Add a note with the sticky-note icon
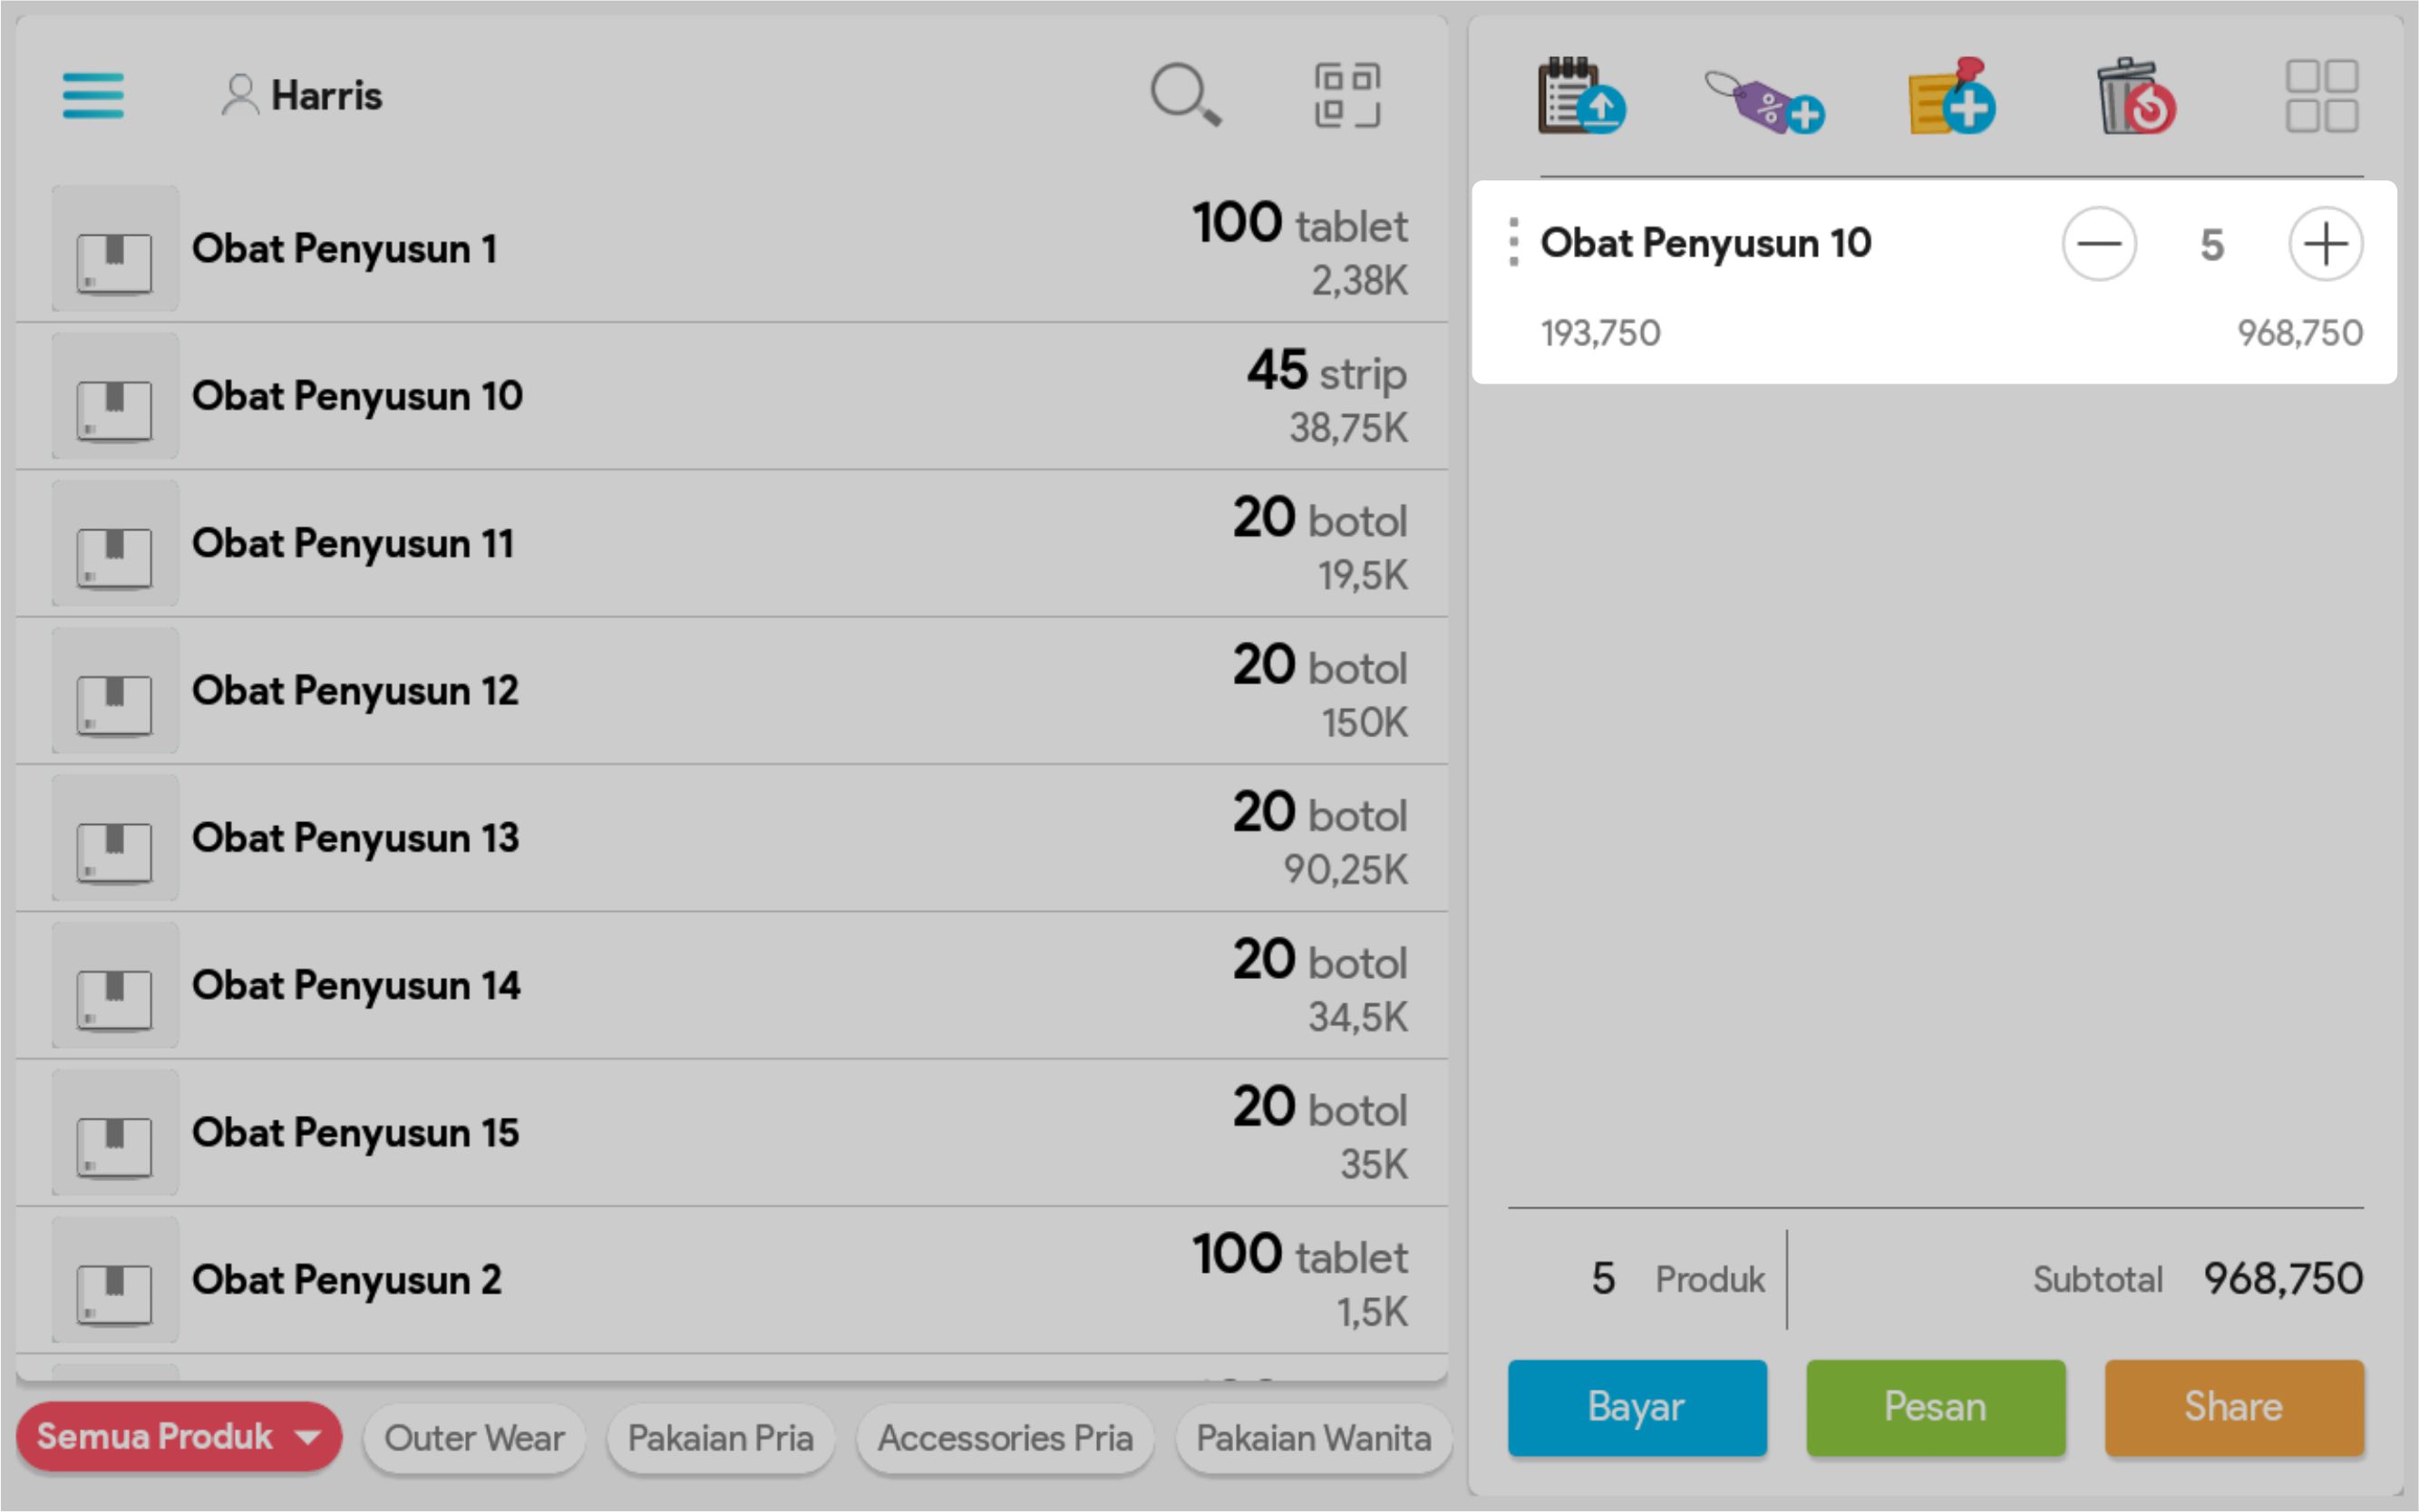This screenshot has width=2419, height=1512. click(x=1950, y=97)
